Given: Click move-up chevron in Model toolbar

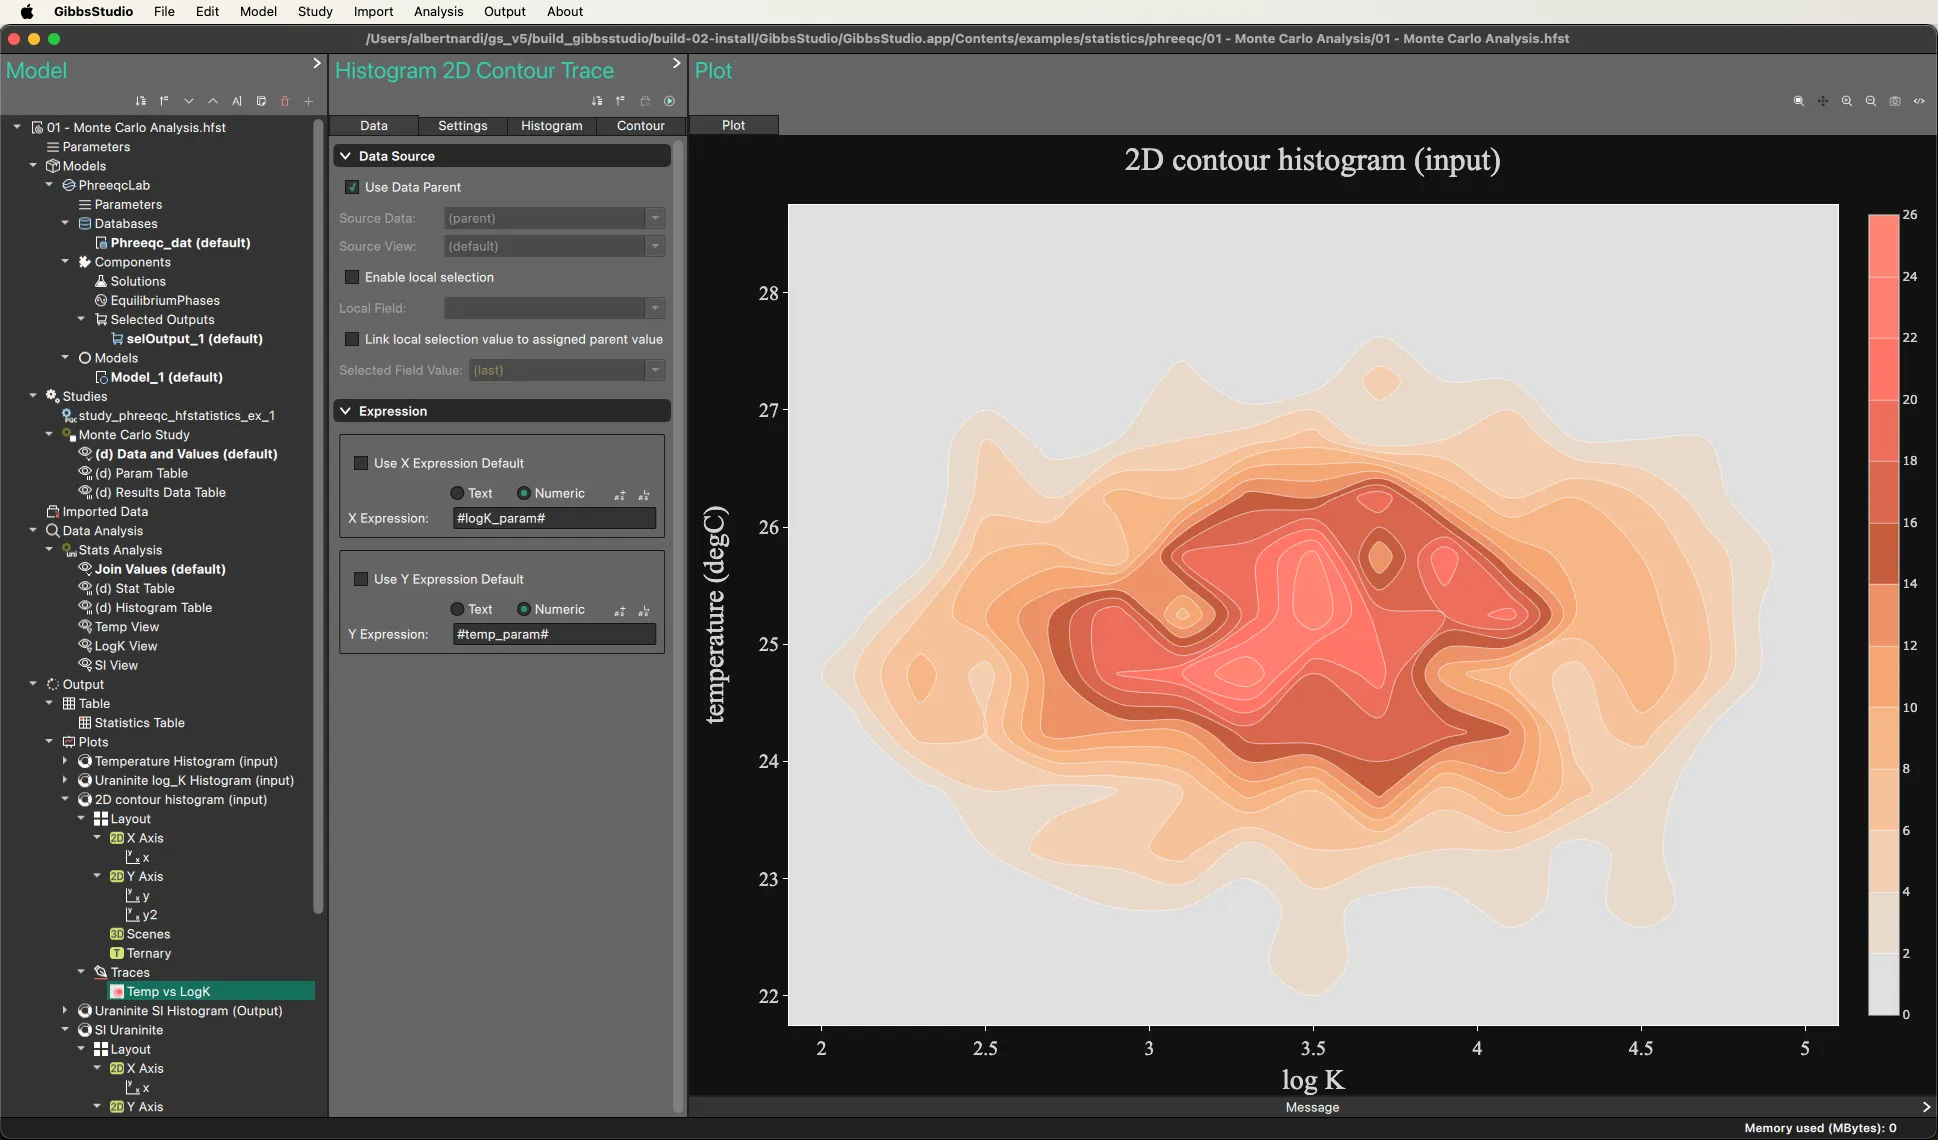Looking at the screenshot, I should (213, 101).
